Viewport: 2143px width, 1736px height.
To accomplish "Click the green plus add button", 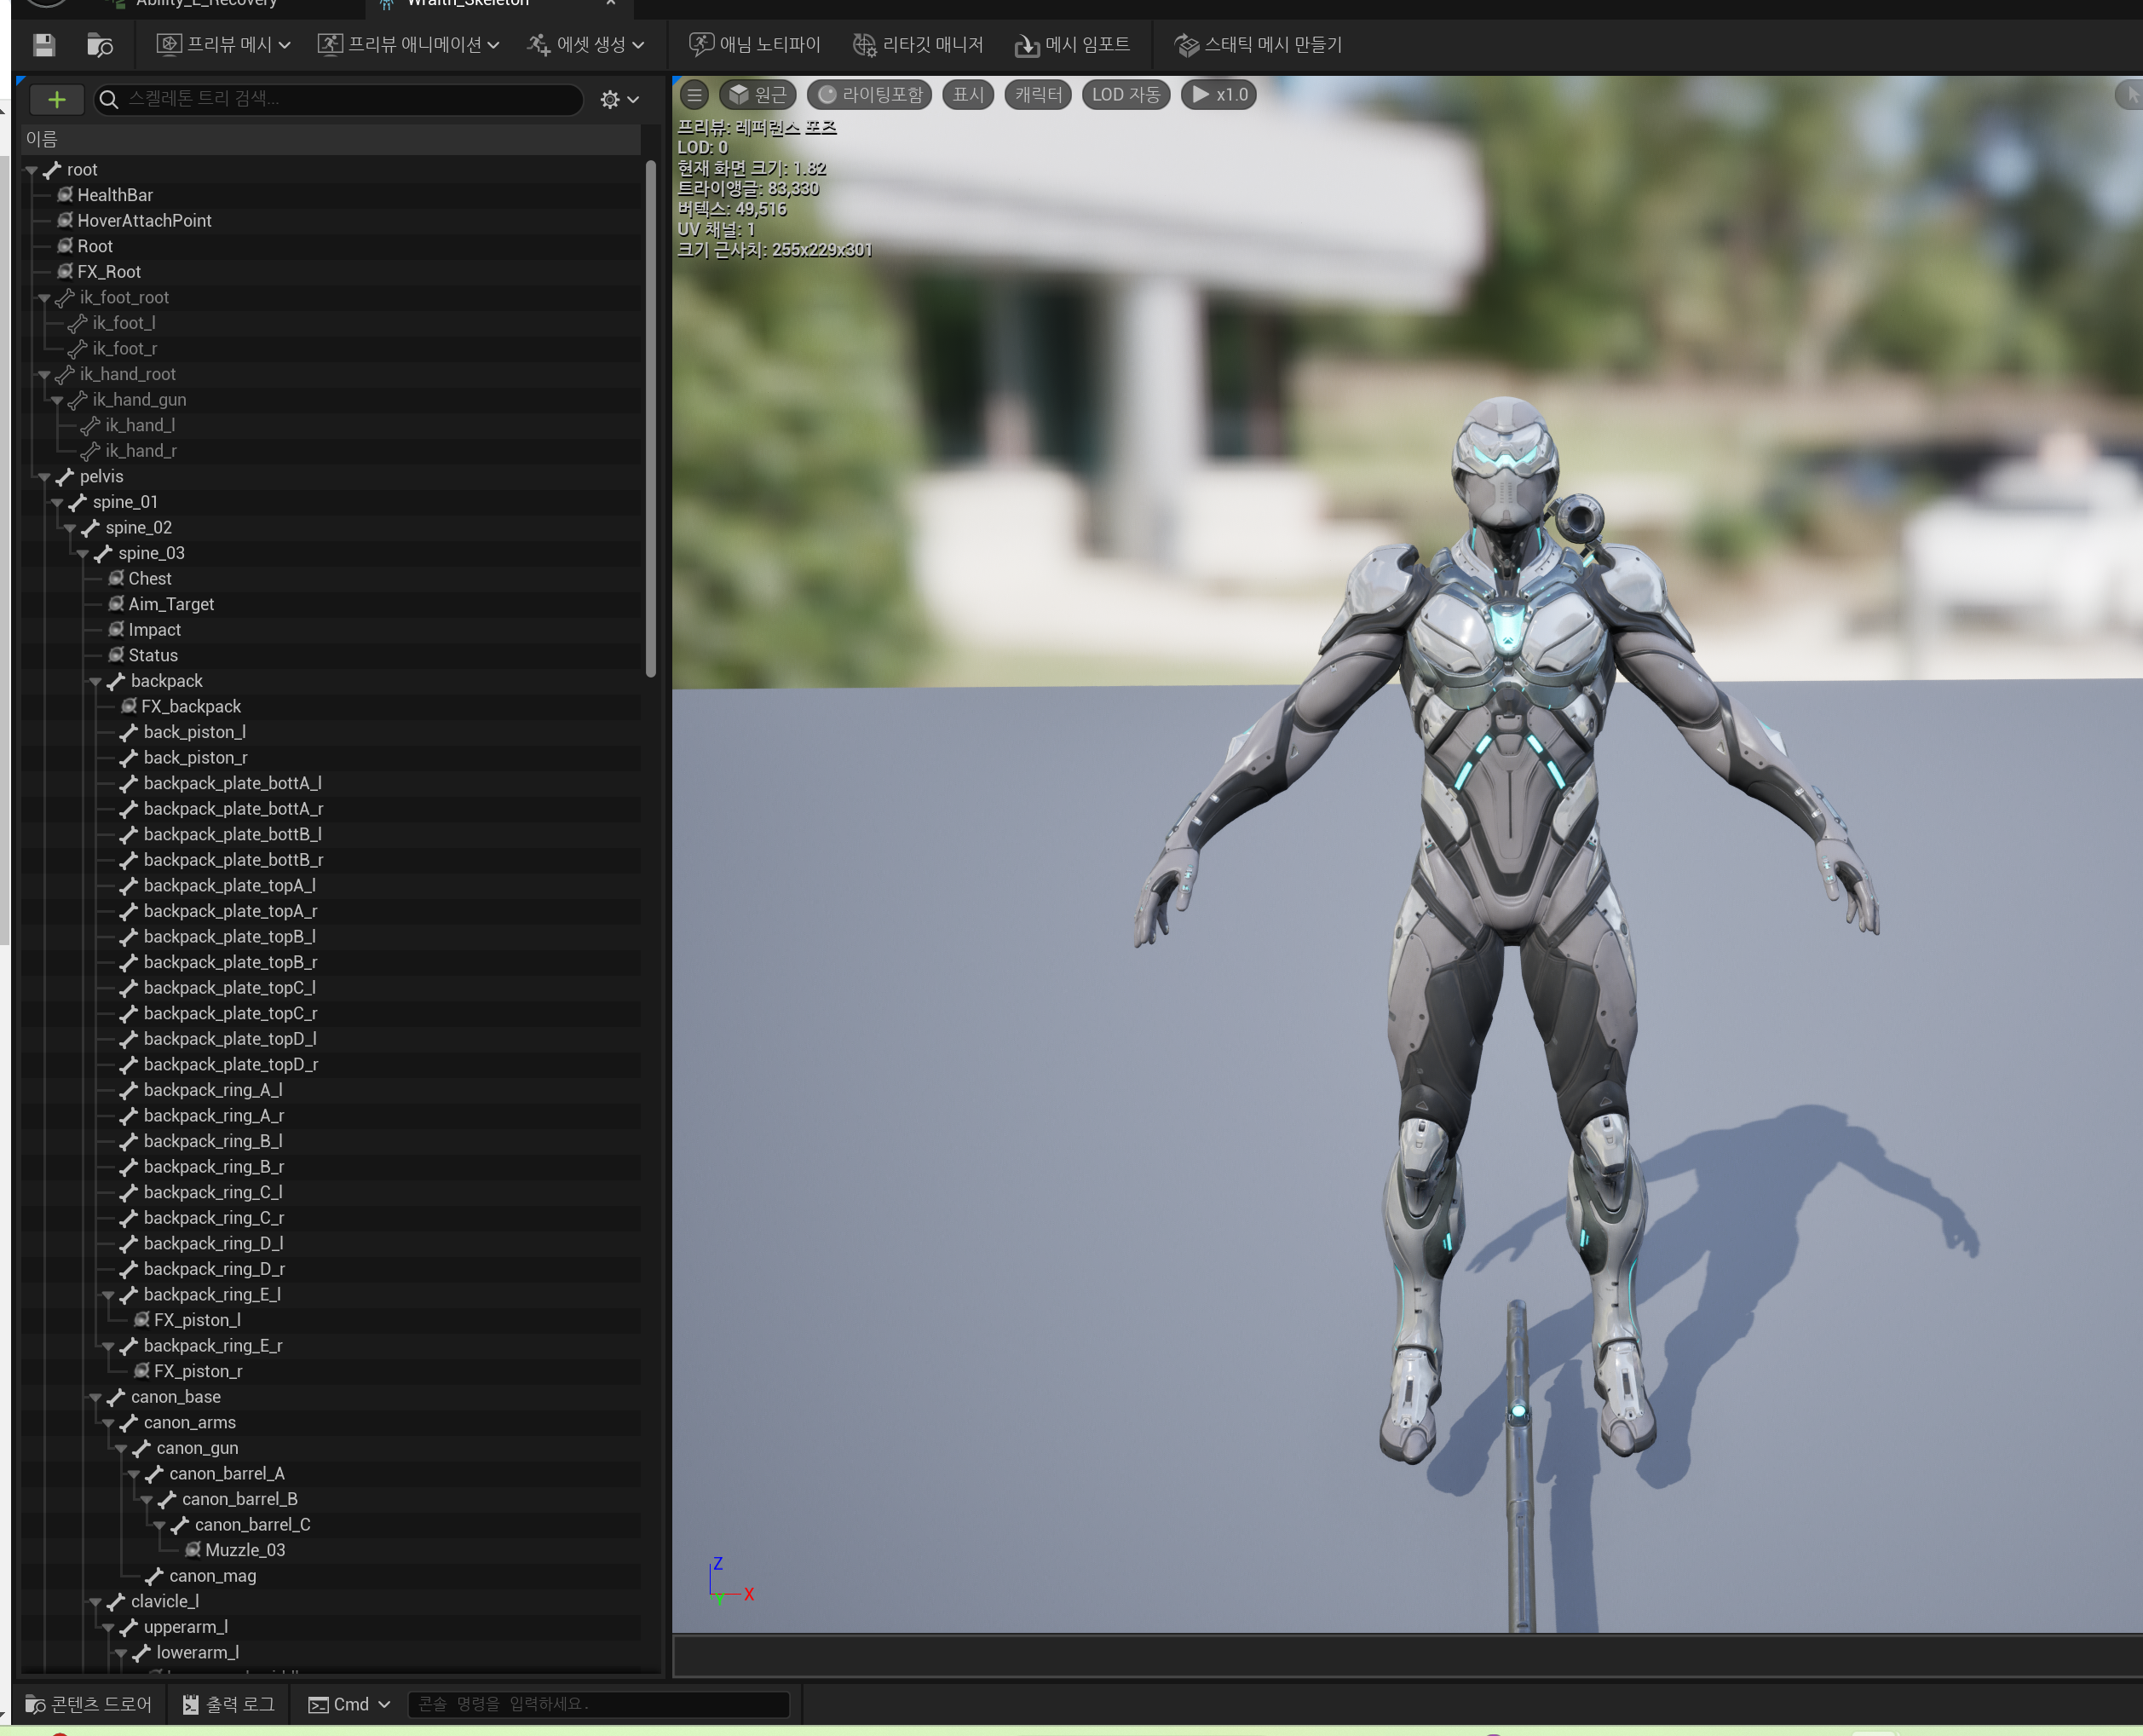I will click(57, 99).
